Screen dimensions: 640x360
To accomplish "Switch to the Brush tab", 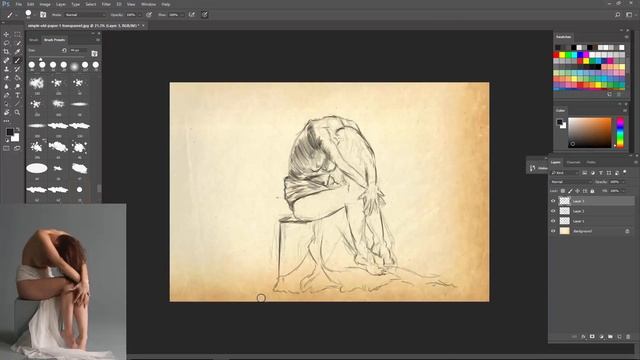I will [33, 40].
